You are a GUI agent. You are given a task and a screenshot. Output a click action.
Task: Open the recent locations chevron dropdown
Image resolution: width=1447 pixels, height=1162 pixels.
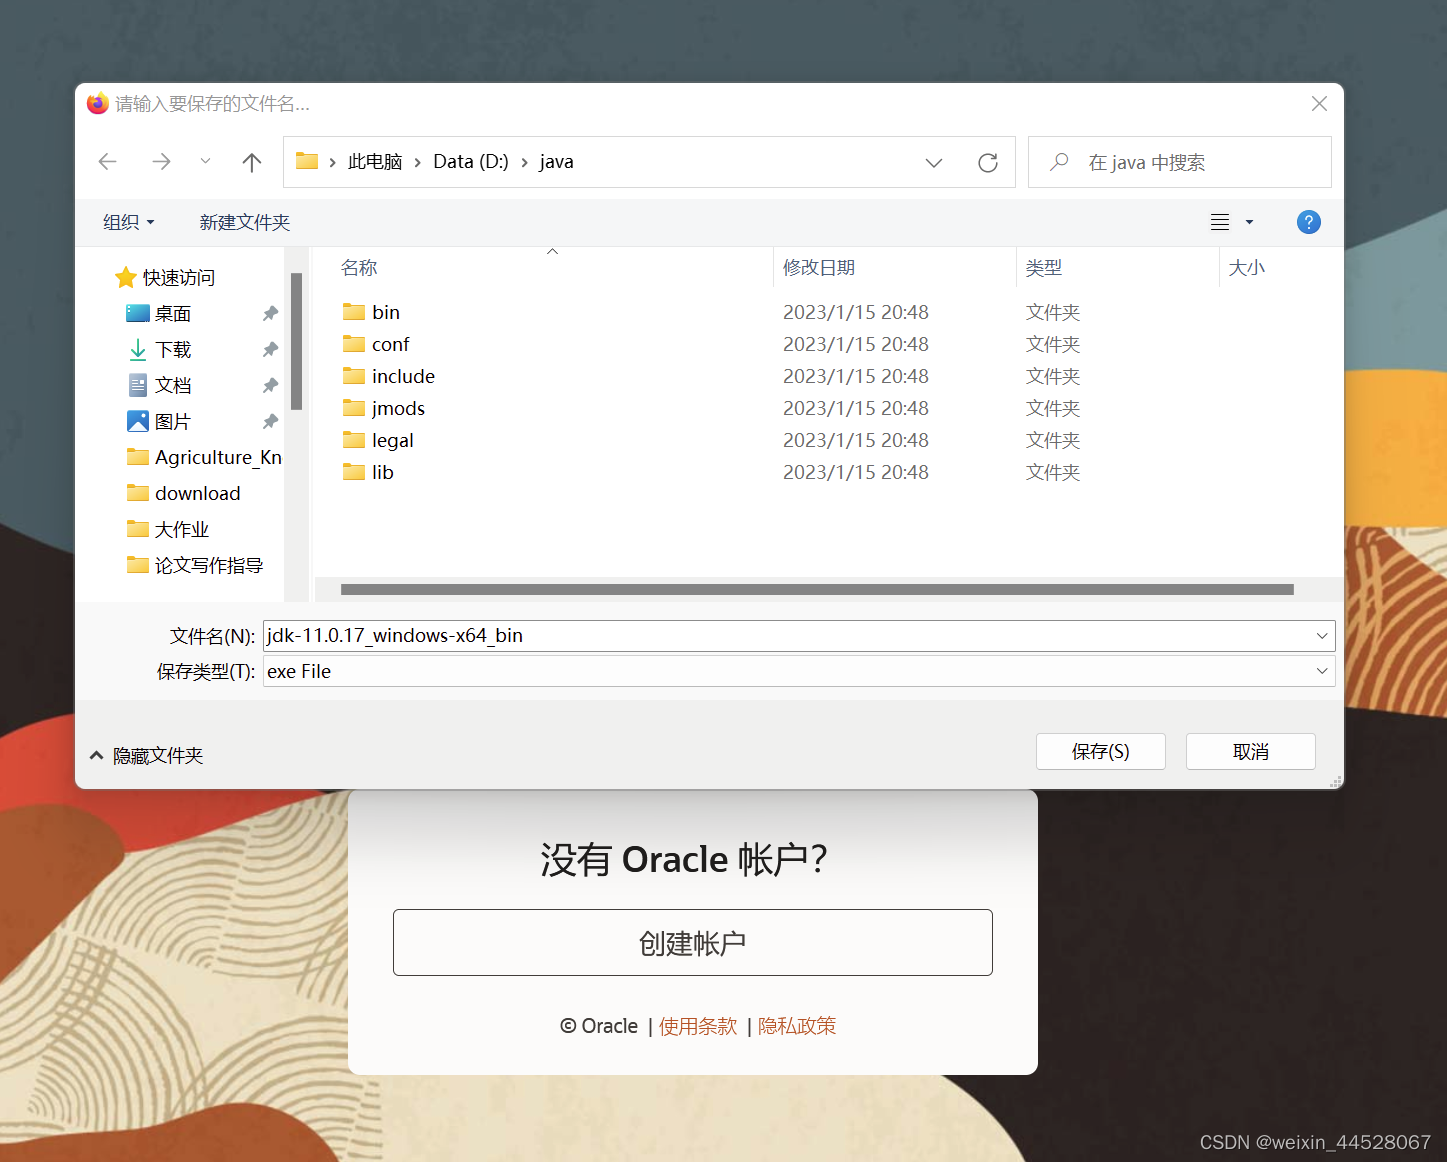tap(205, 161)
